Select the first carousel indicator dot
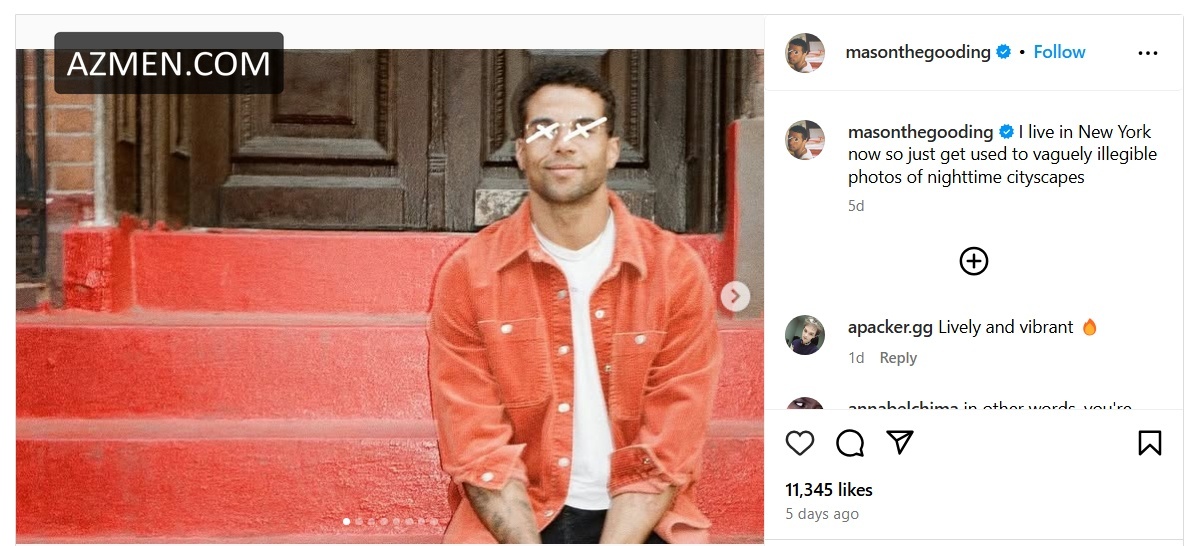Viewport: 1198px width, 546px height. point(347,521)
